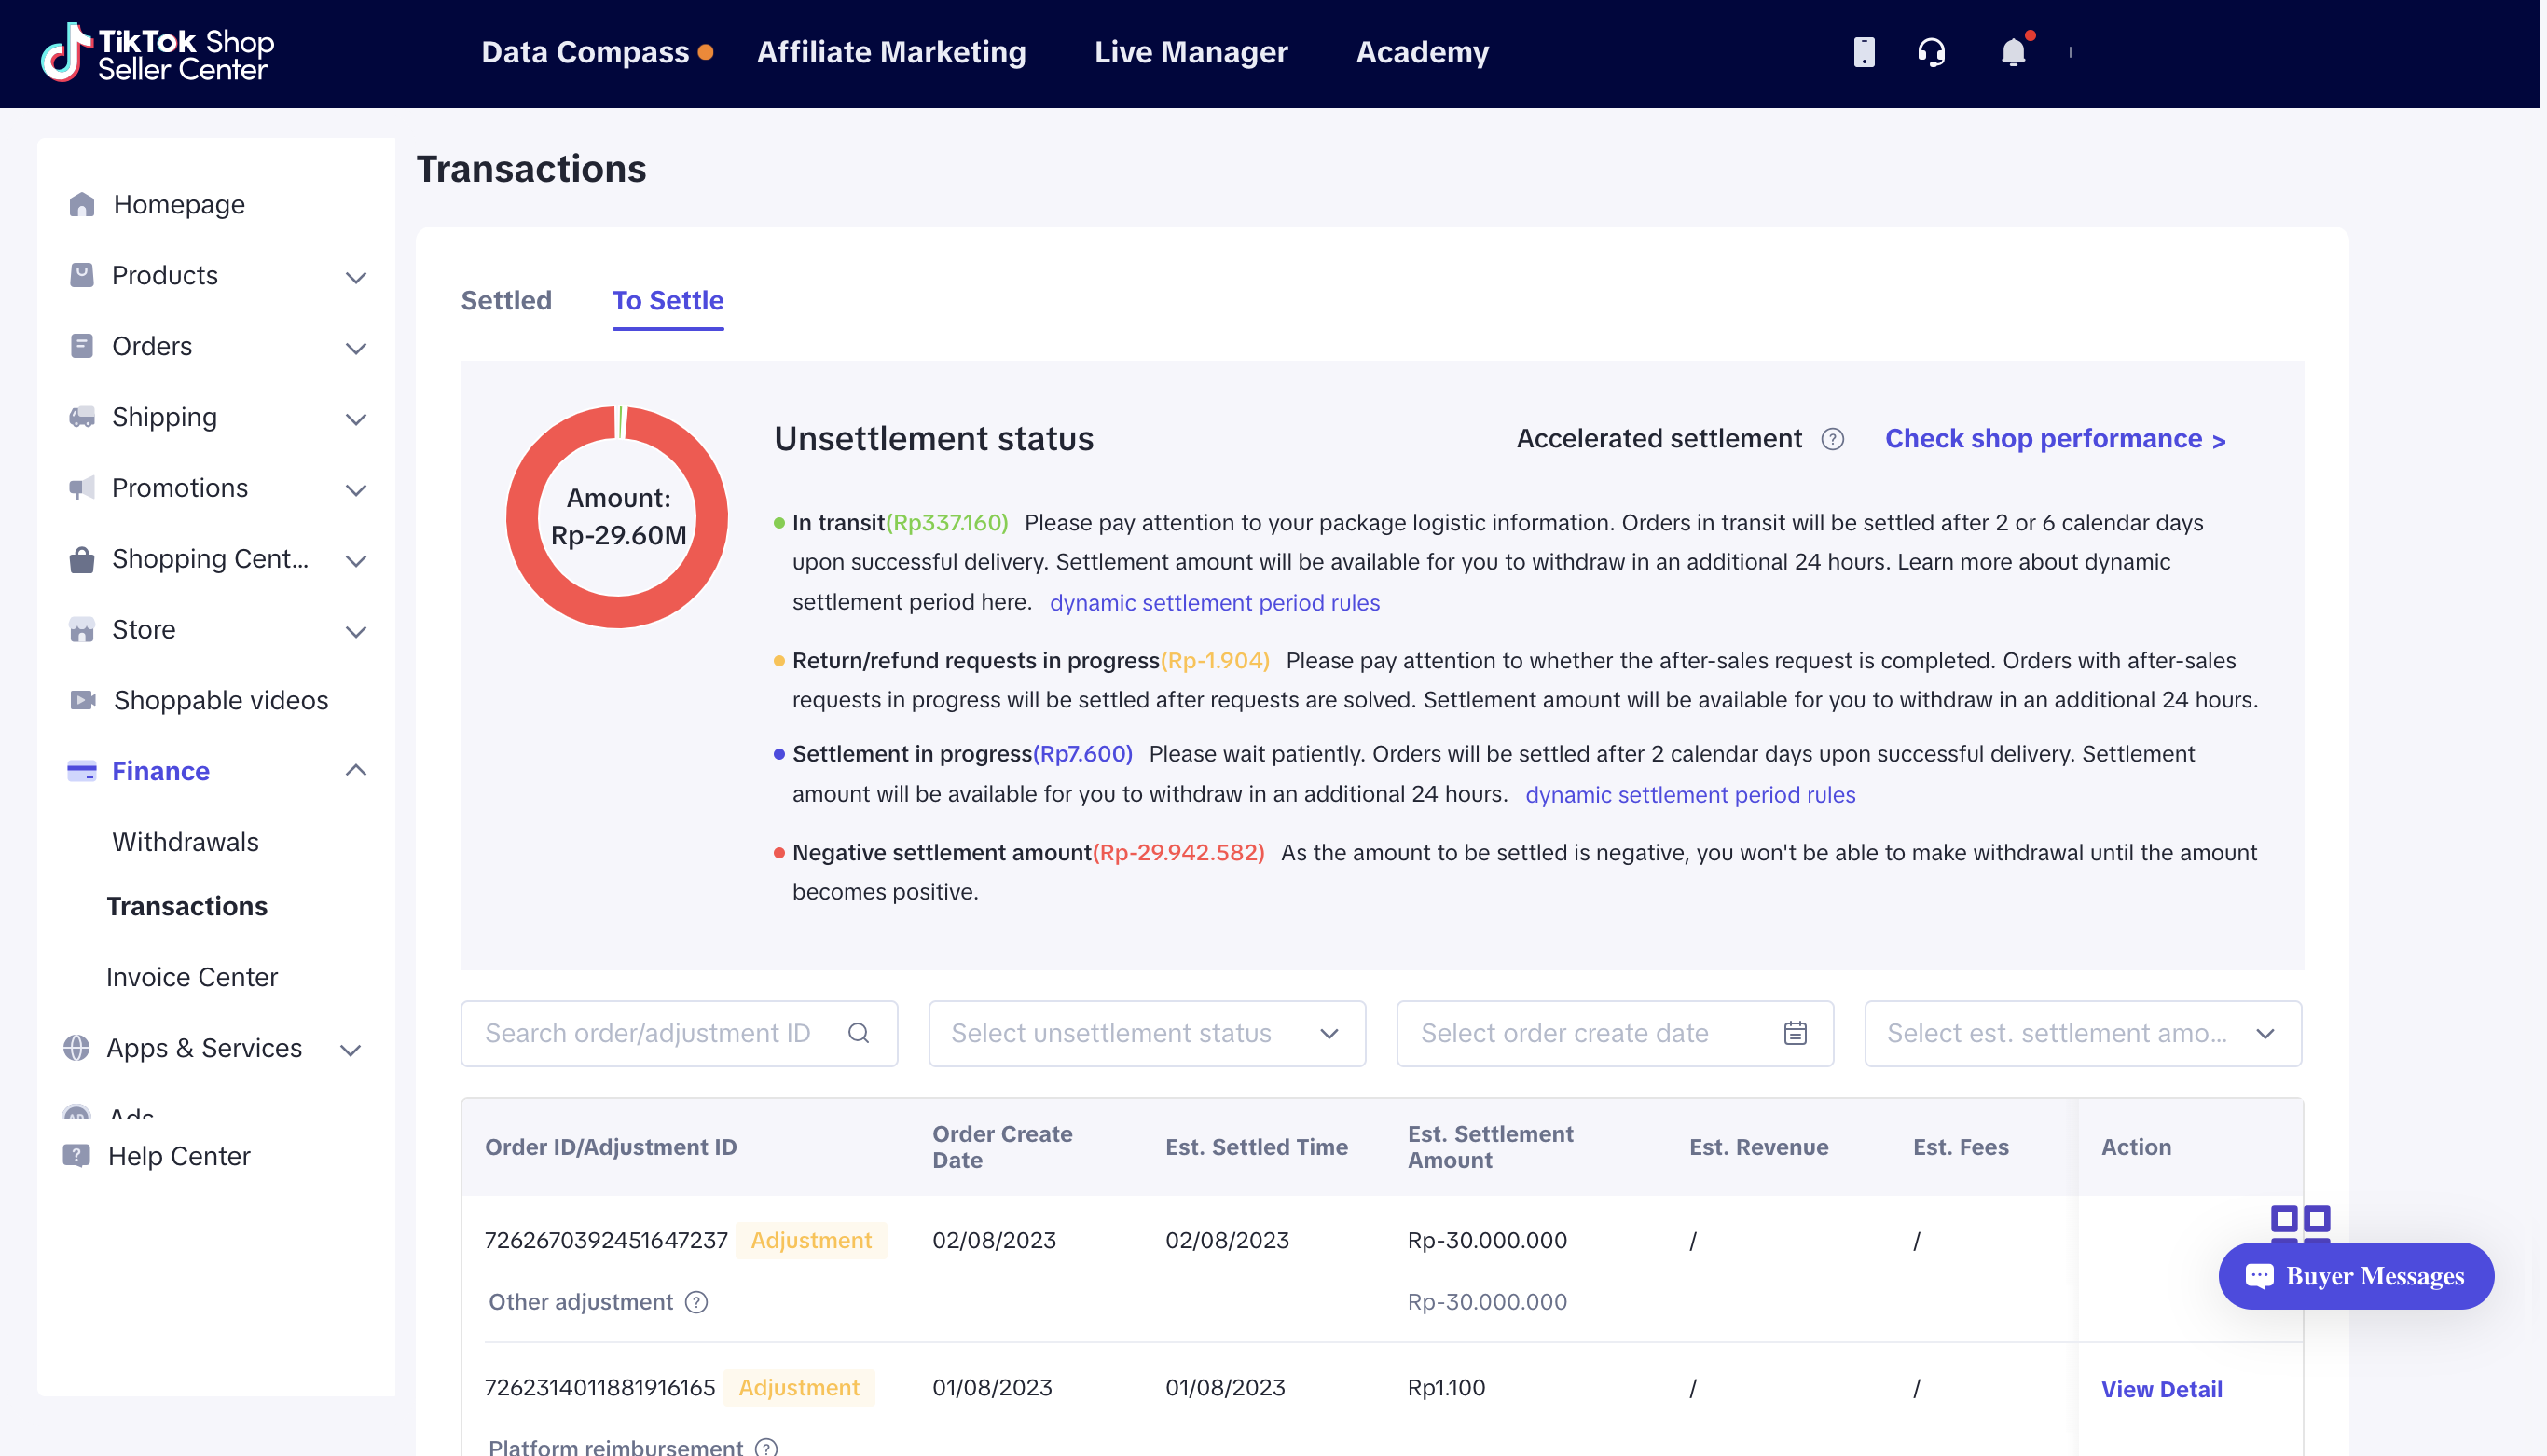Viewport: 2547px width, 1456px height.
Task: Open calendar icon in order create date
Action: tap(1795, 1033)
